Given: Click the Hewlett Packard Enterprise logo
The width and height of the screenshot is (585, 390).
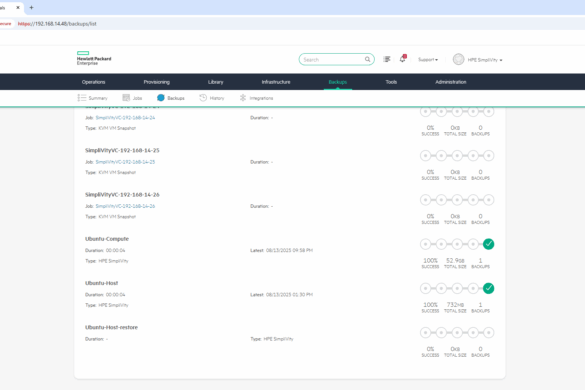Looking at the screenshot, I should [94, 58].
